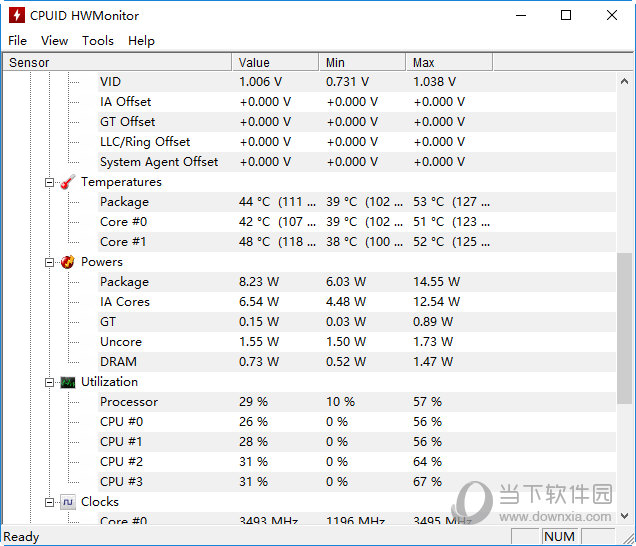
Task: Maximize the HWMonitor window
Action: pos(566,15)
